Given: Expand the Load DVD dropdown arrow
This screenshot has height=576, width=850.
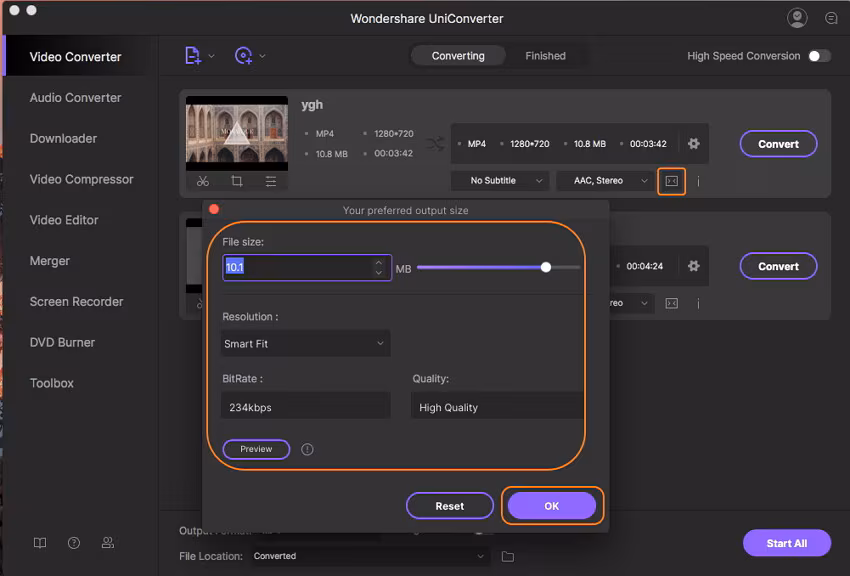Looking at the screenshot, I should [262, 56].
